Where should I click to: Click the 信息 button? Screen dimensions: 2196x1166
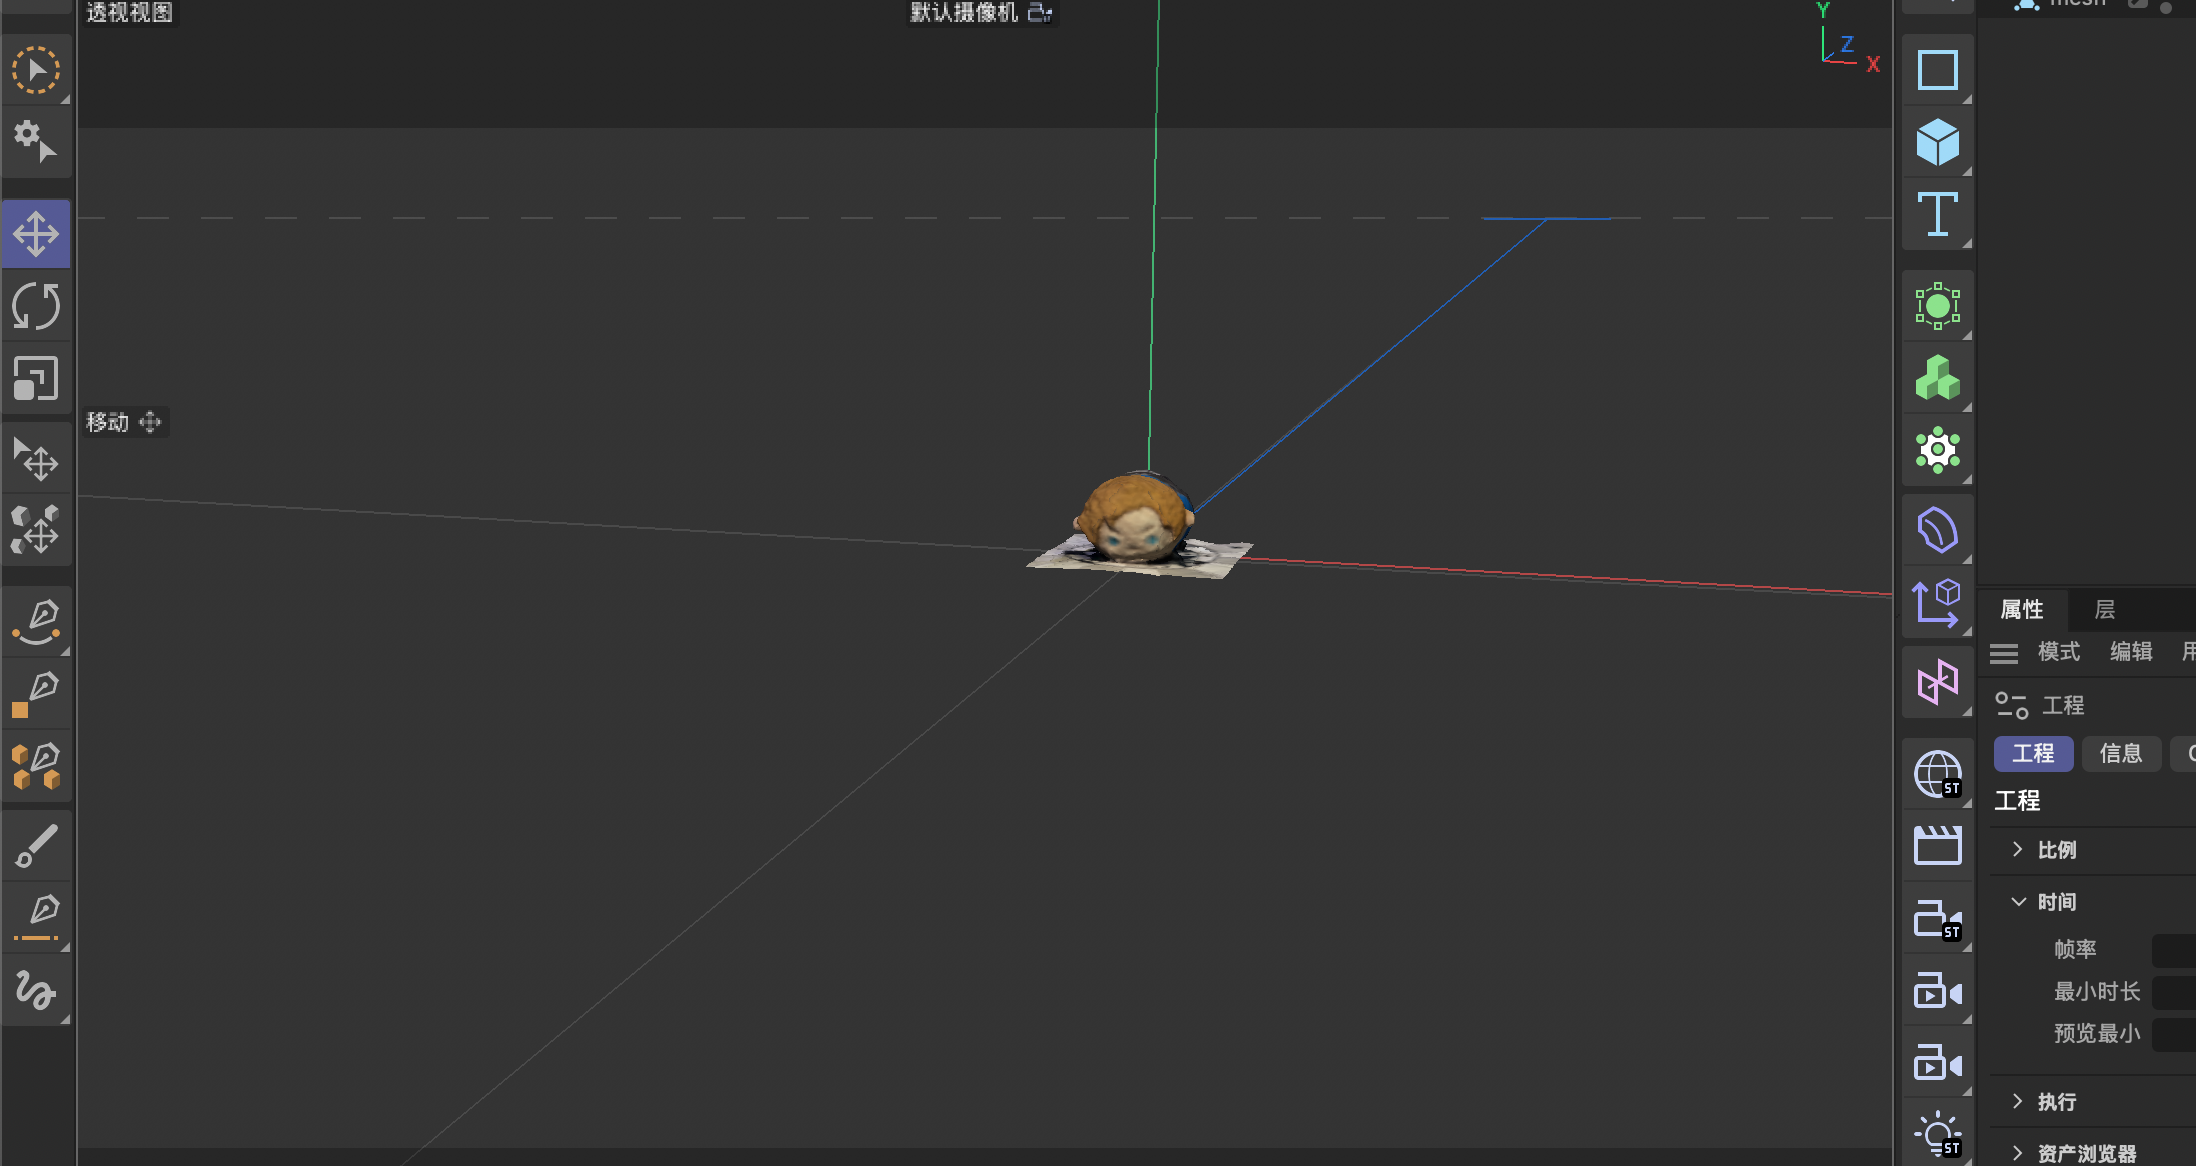[x=2121, y=753]
